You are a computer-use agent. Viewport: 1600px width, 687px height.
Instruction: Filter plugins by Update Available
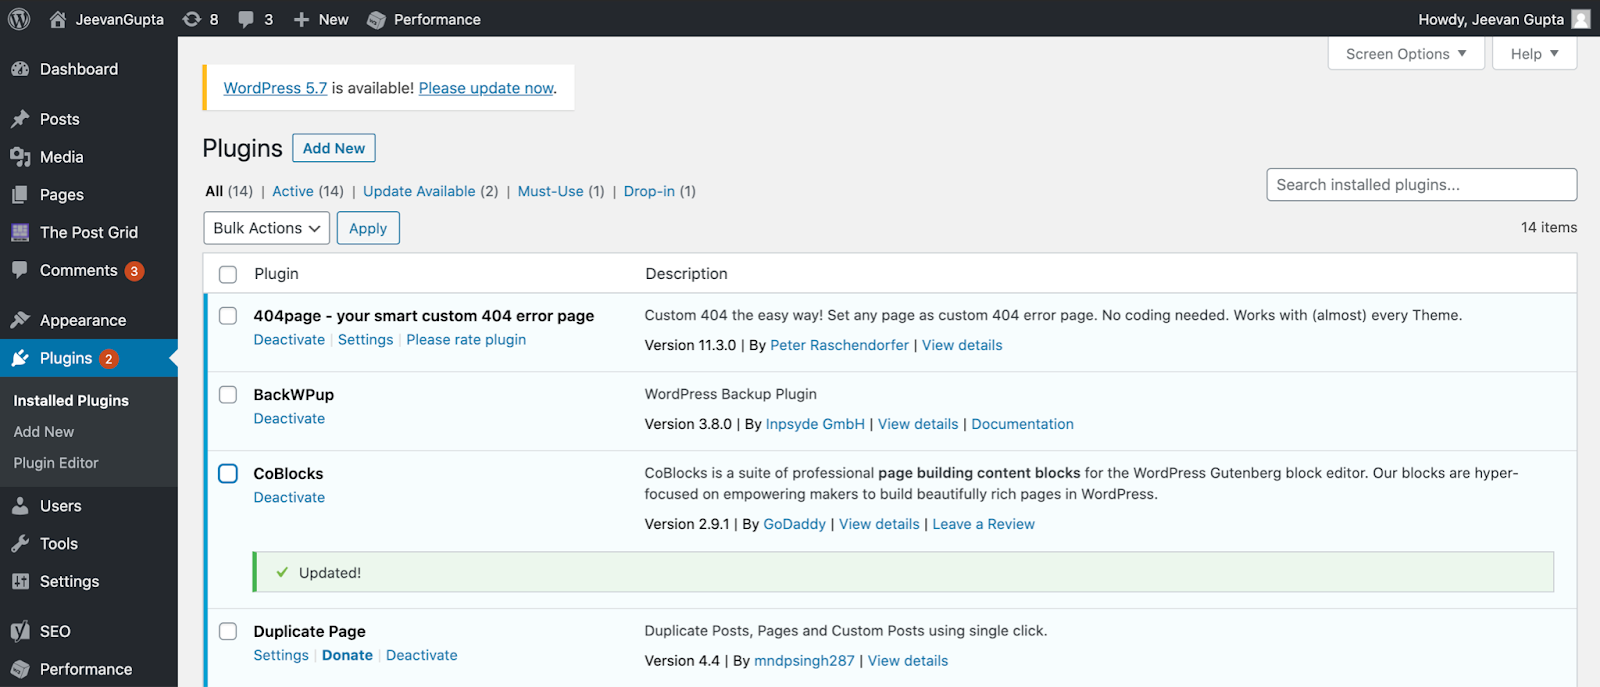coord(419,191)
